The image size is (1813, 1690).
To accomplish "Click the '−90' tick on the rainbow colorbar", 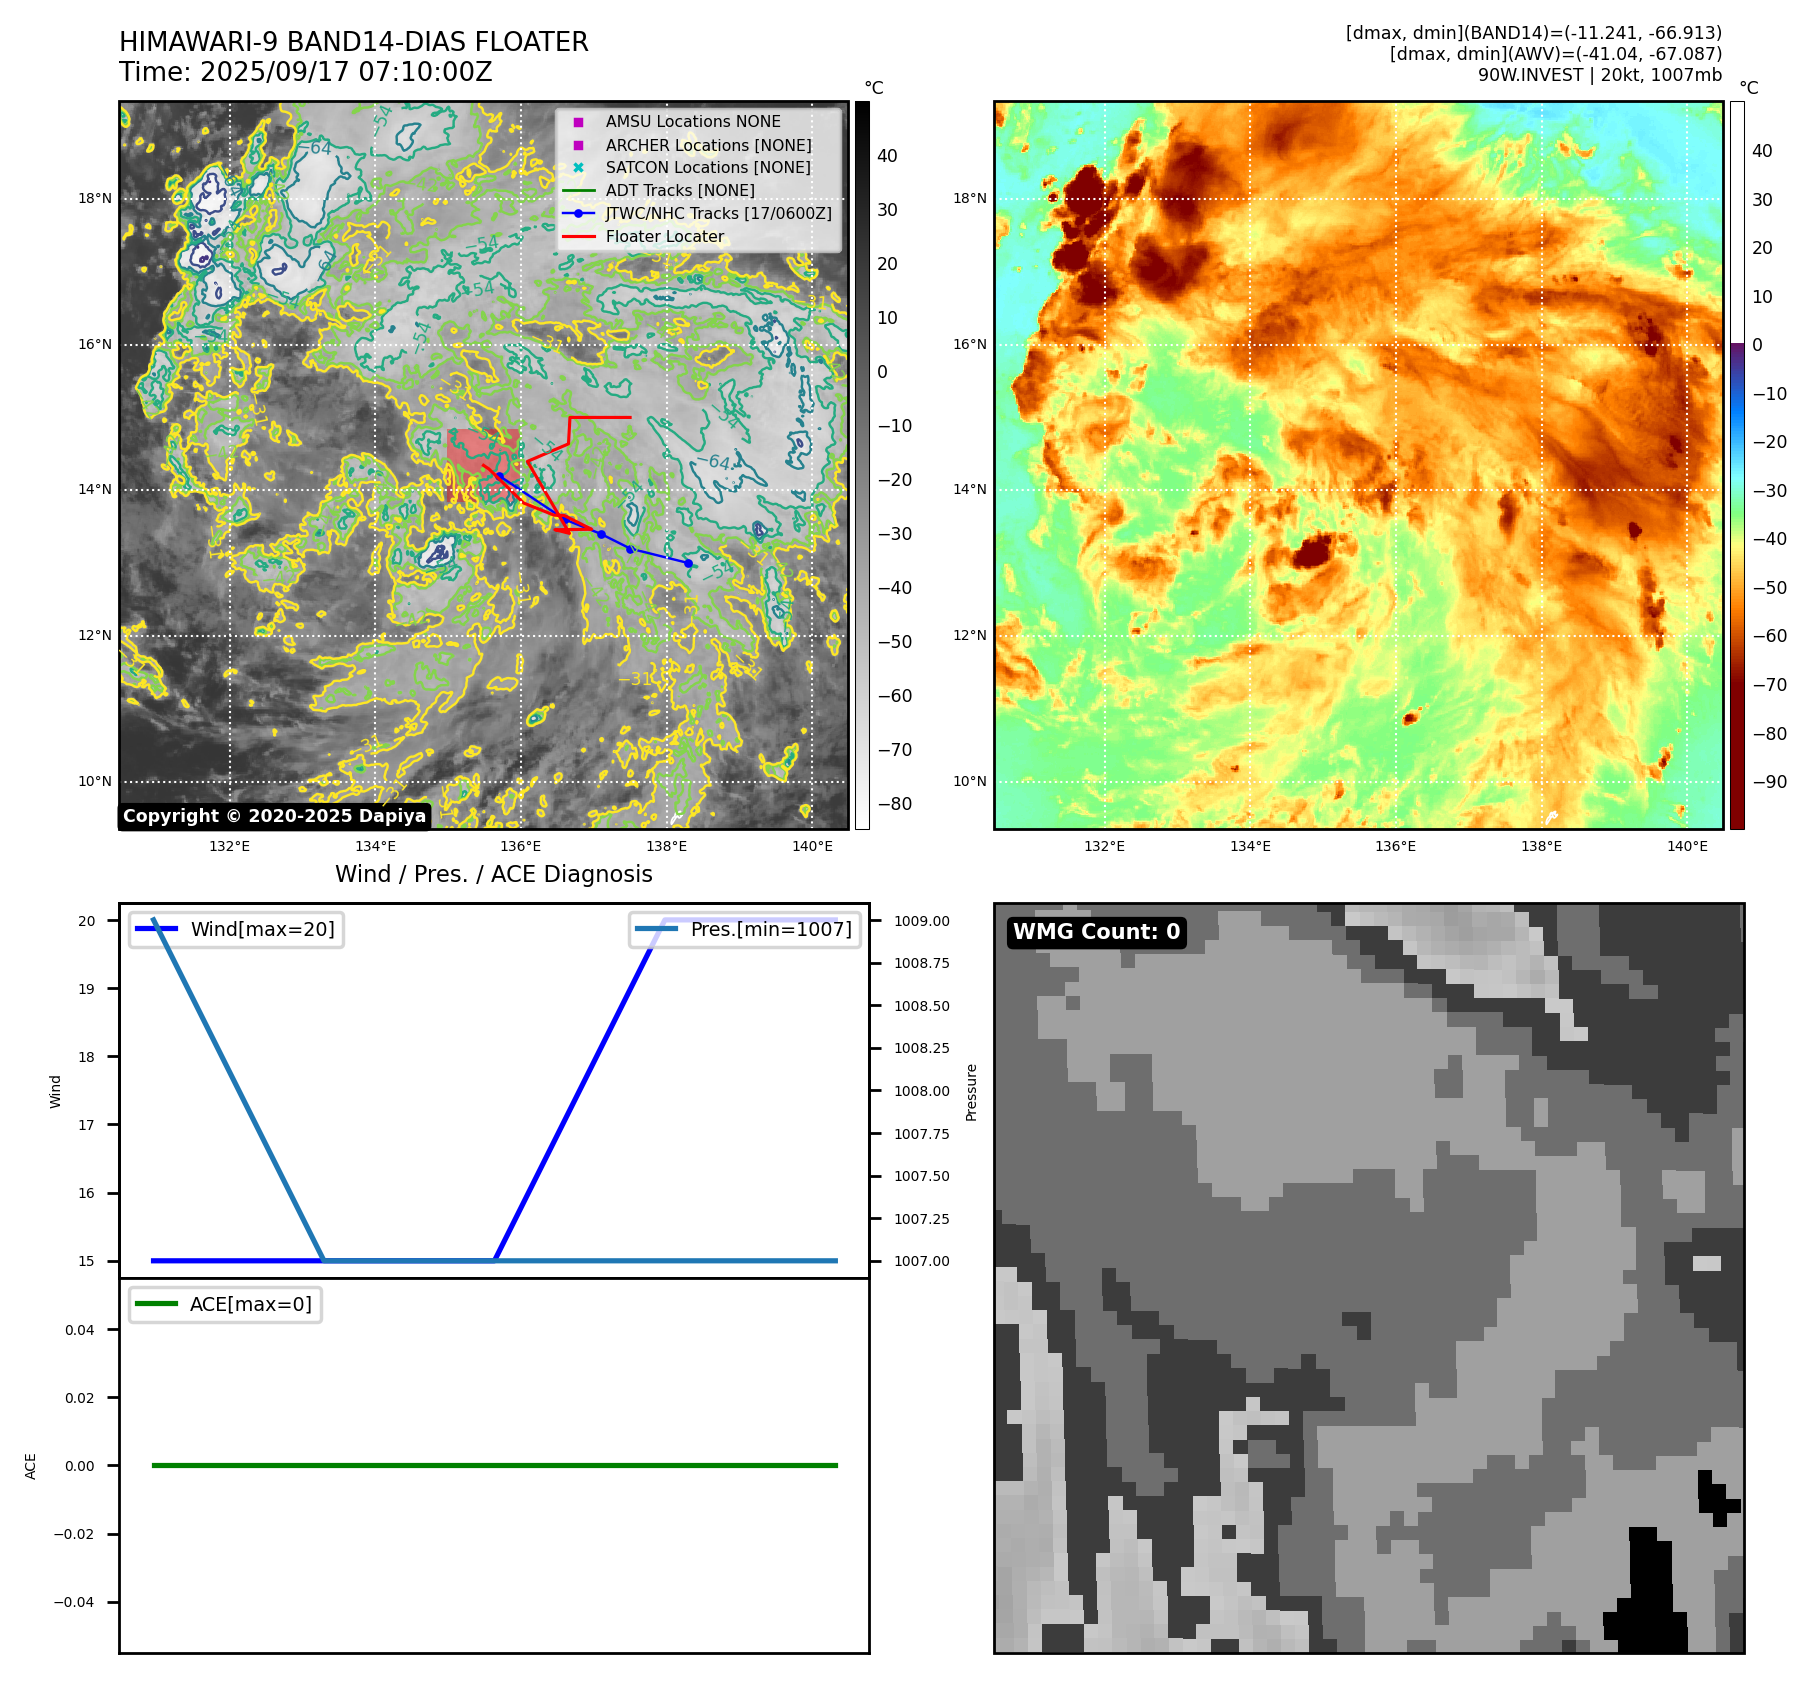I will tap(1770, 783).
